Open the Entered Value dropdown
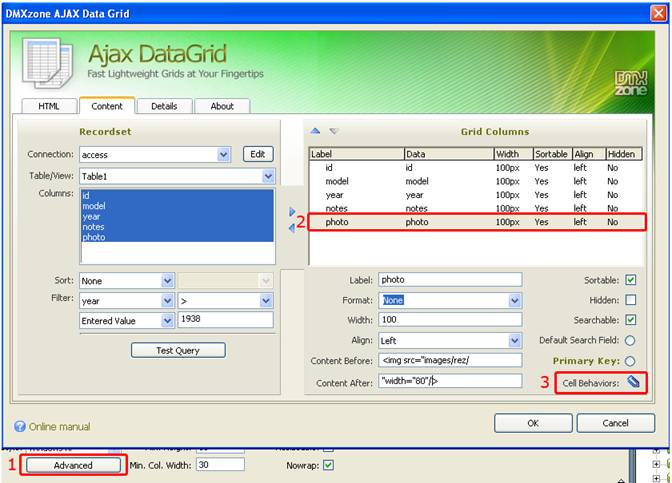 [x=168, y=321]
